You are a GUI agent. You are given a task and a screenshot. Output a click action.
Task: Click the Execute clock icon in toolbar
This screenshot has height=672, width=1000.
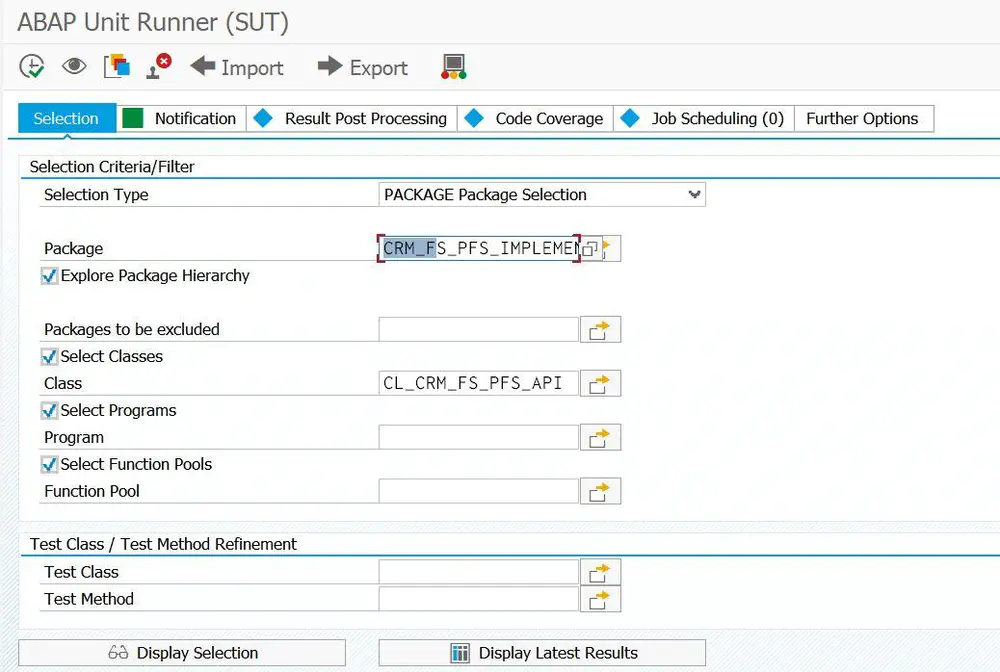[x=31, y=66]
